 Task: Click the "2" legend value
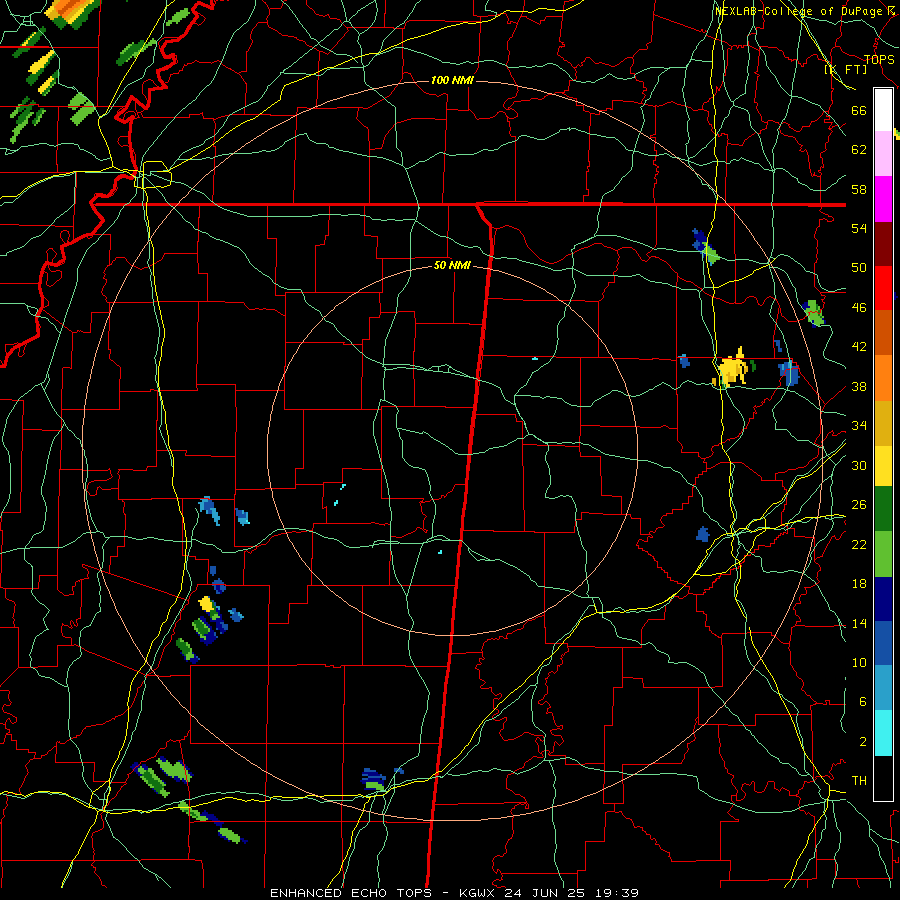tap(862, 742)
